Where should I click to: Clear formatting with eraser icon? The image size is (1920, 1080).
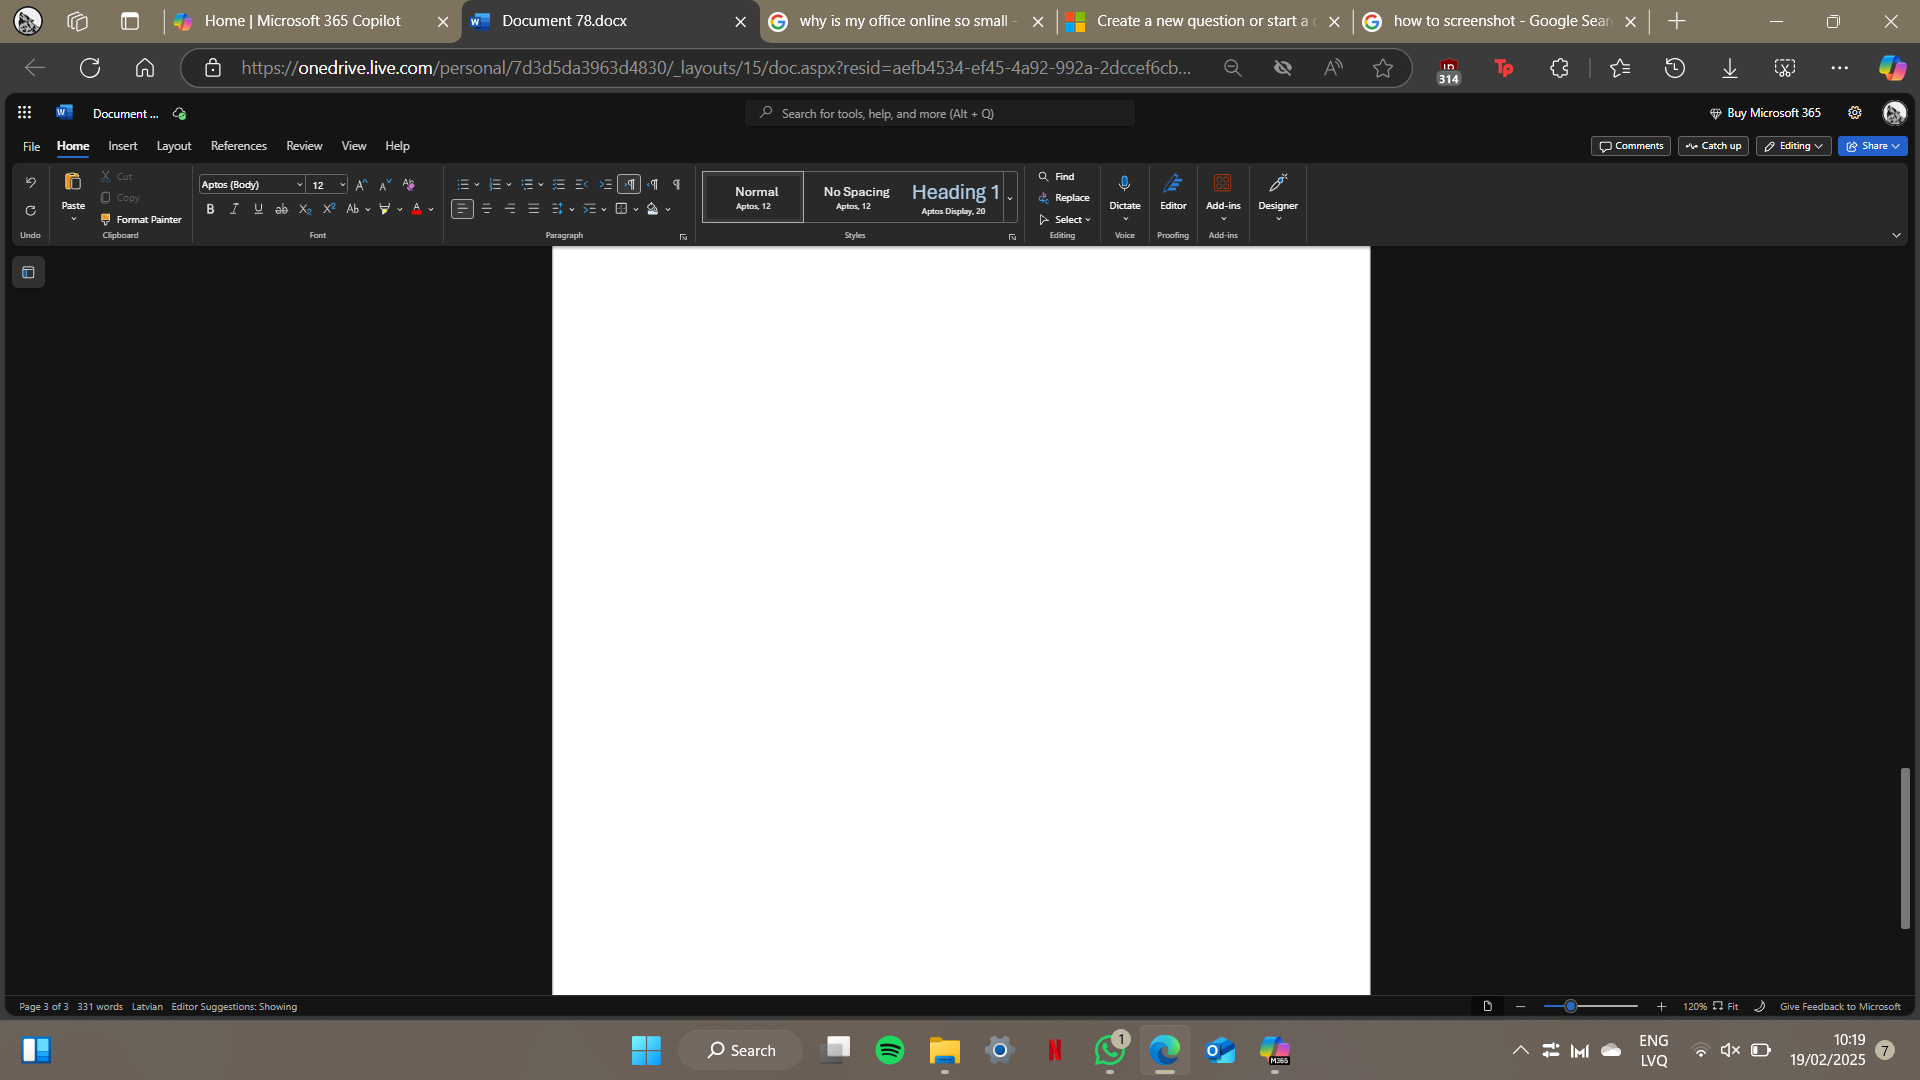pyautogui.click(x=408, y=184)
